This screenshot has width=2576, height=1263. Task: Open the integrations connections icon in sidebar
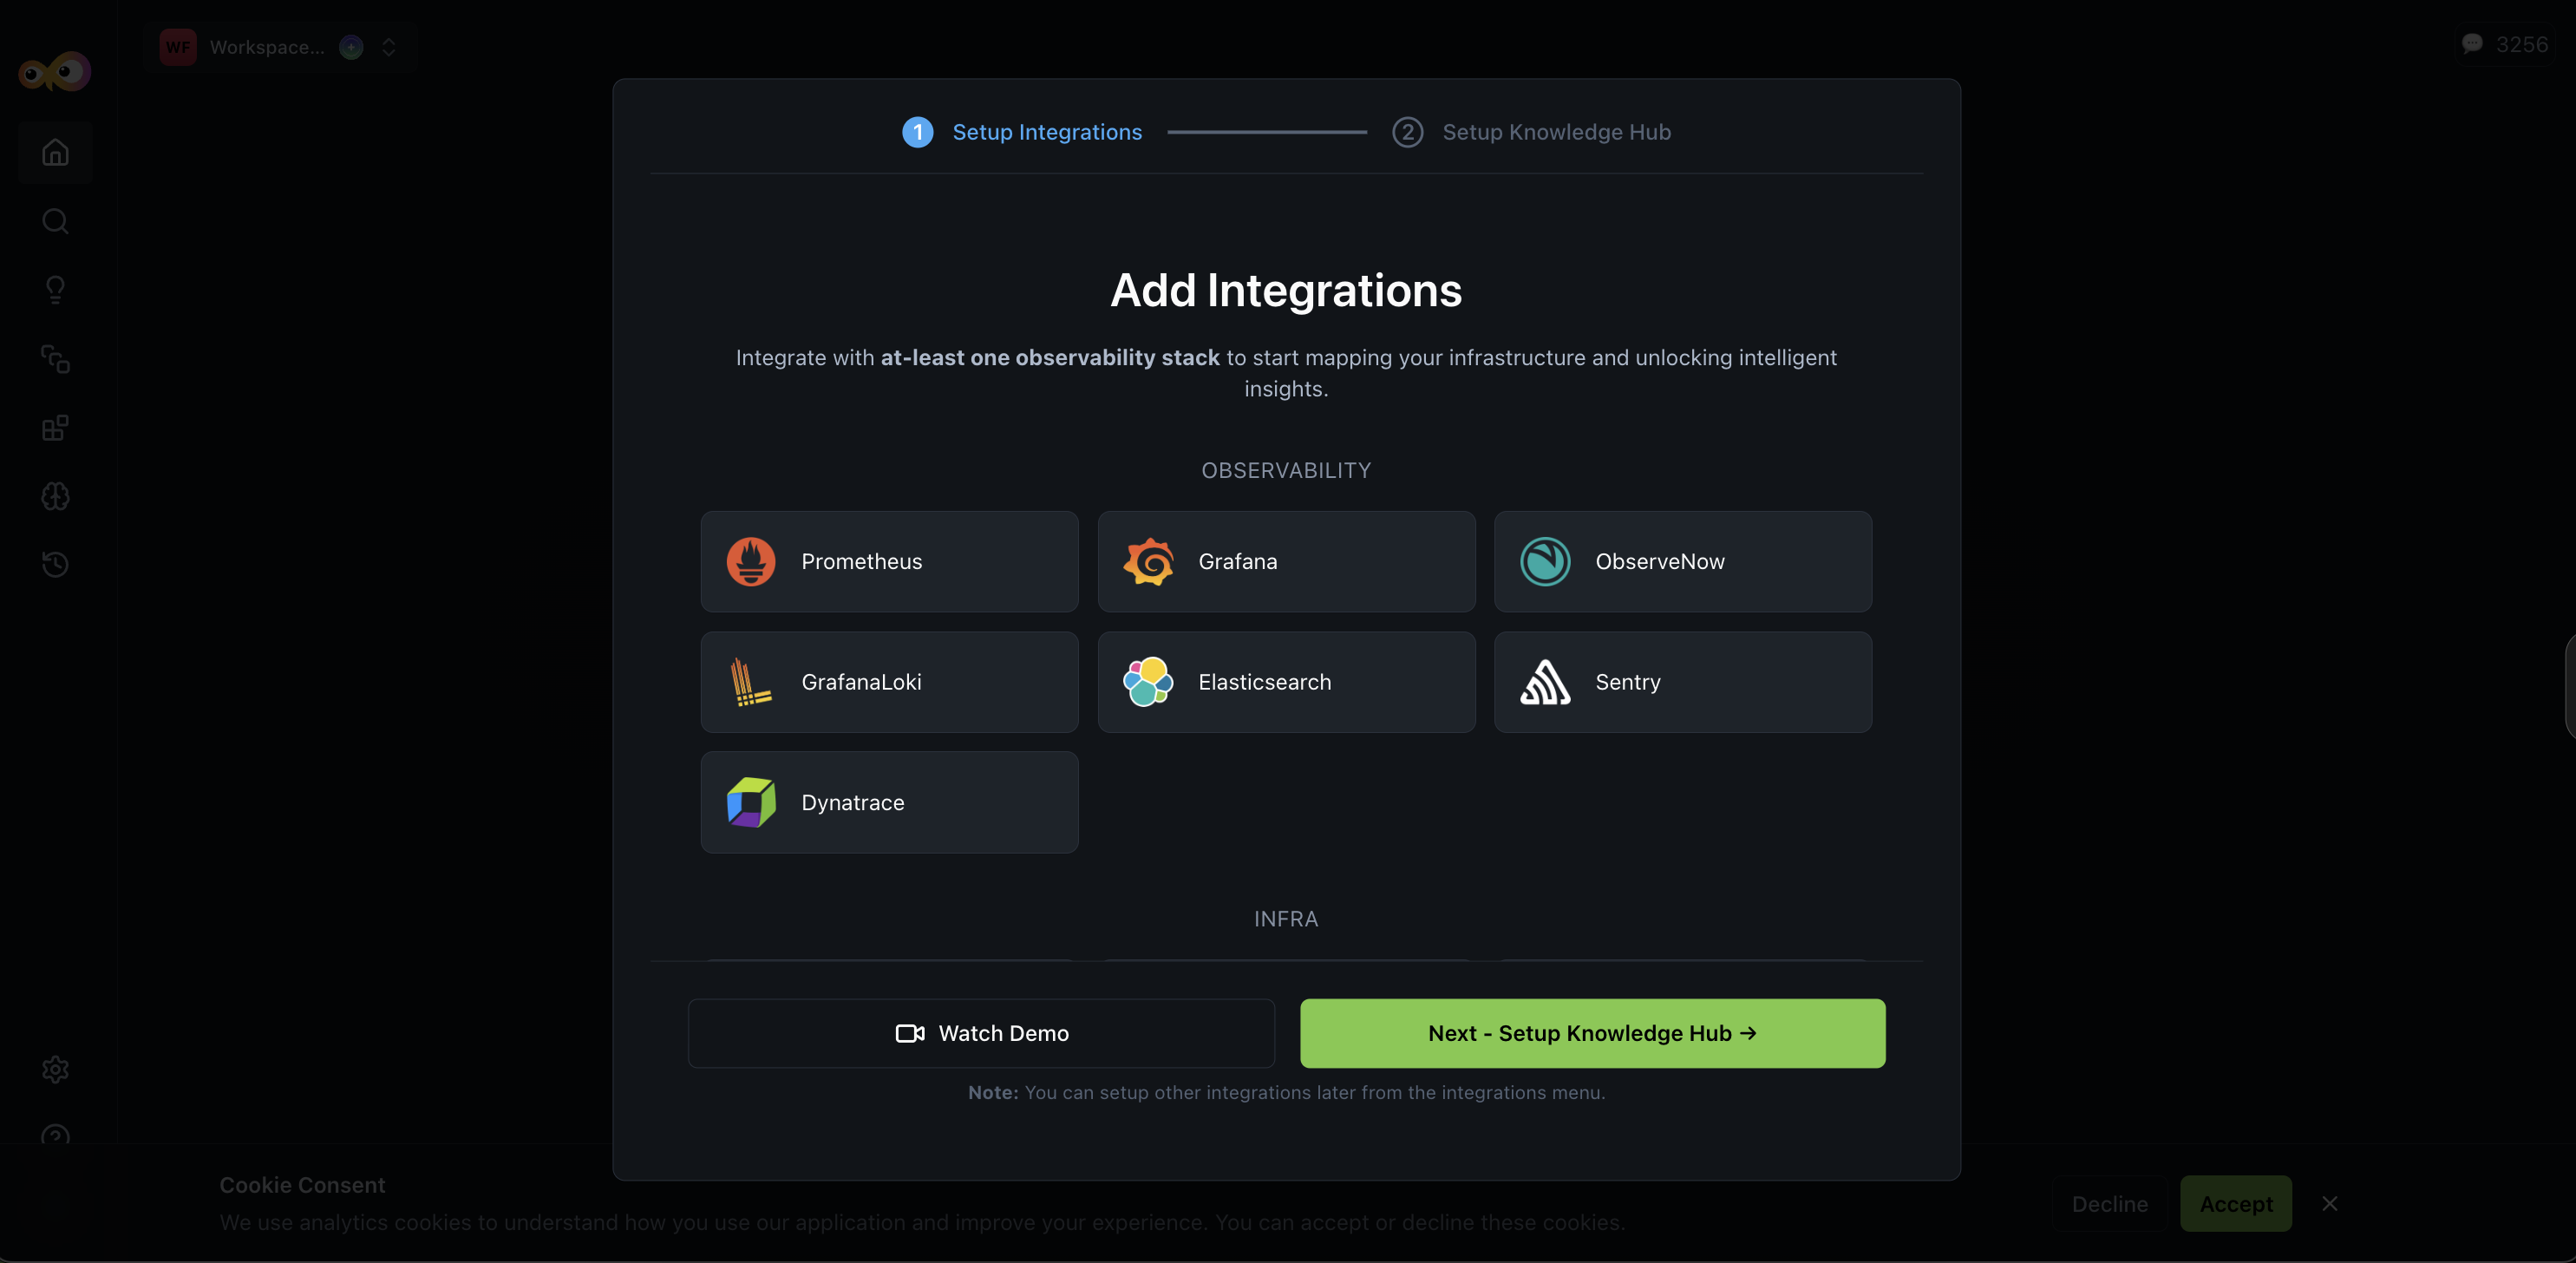click(55, 360)
